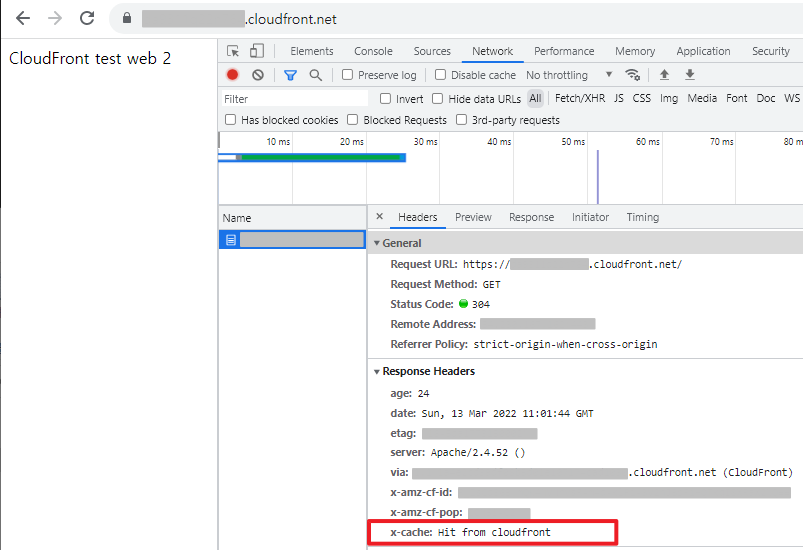Reload the page
The height and width of the screenshot is (550, 803).
coord(87,18)
